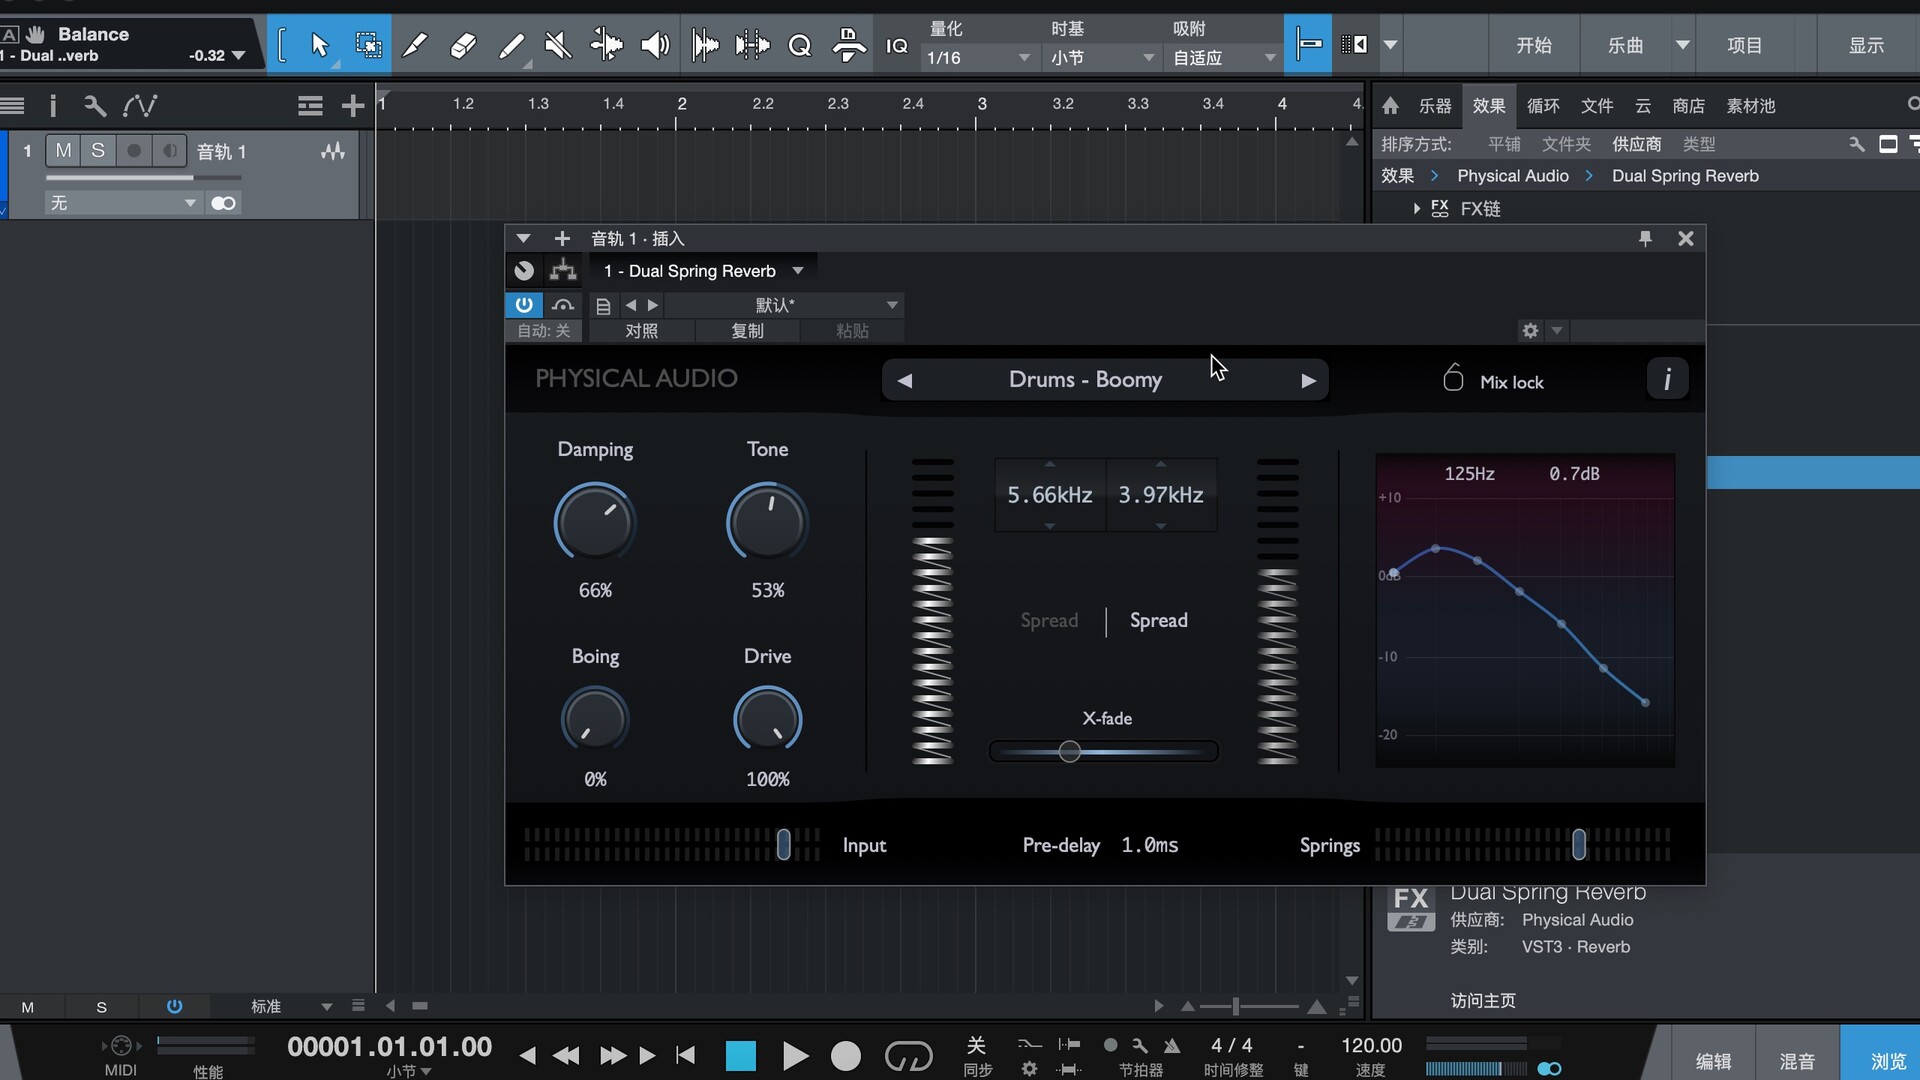Select the right Spread option
The image size is (1920, 1080).
click(1159, 620)
